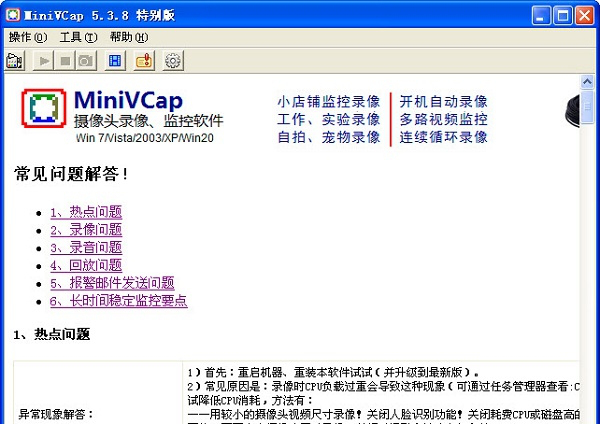The image size is (600, 440).
Task: Click the heading 常见问题解答！
Action: (x=71, y=174)
